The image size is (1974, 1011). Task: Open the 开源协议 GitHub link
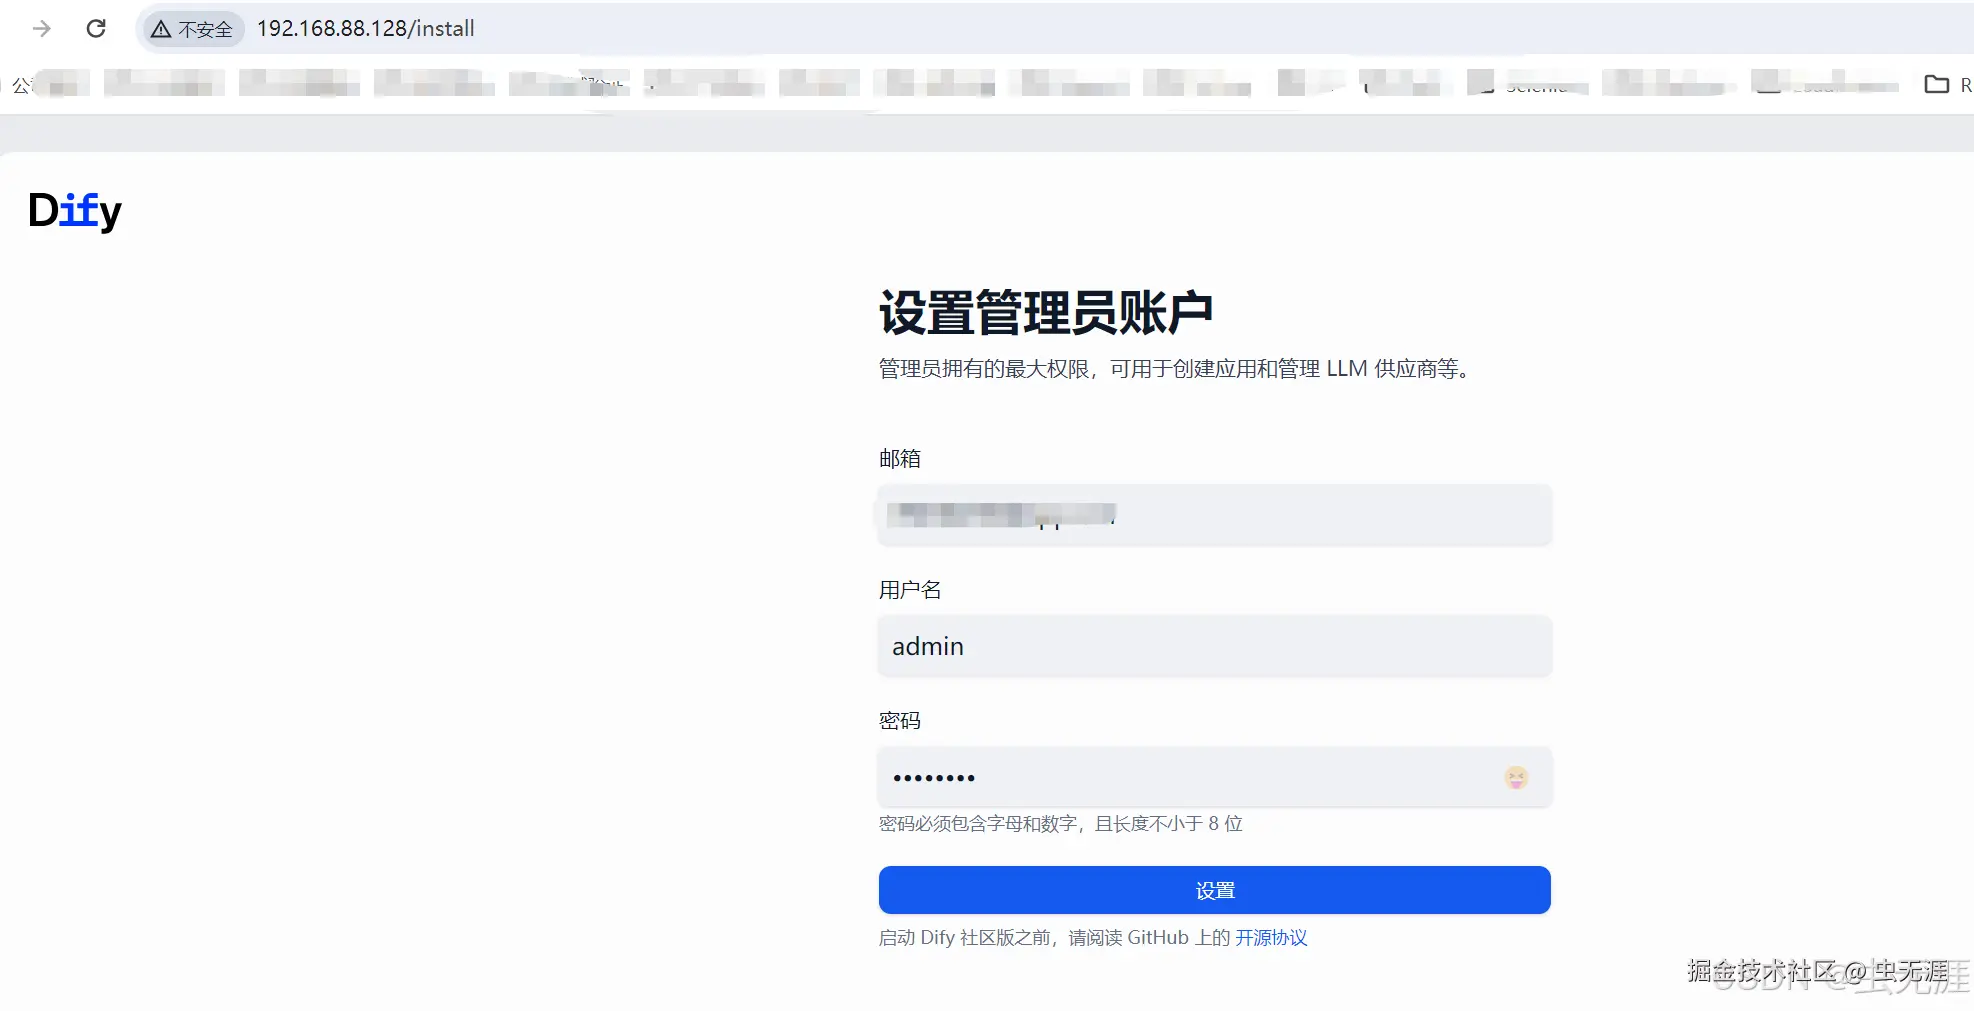[1270, 938]
